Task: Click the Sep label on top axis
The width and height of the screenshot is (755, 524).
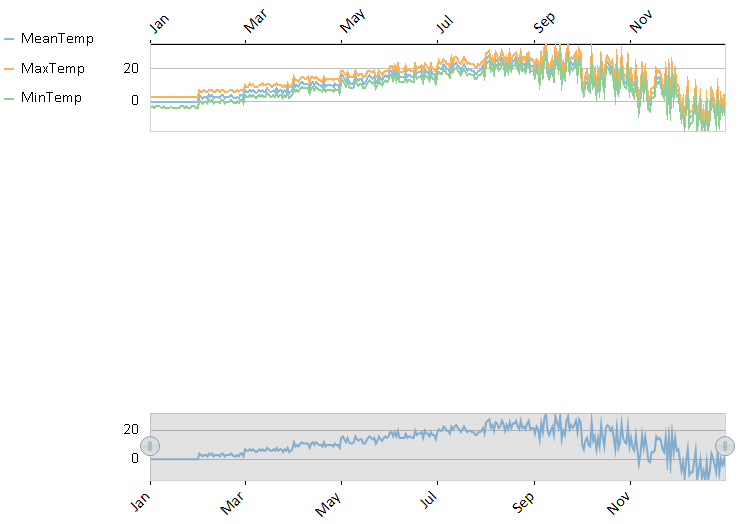Action: click(x=543, y=25)
